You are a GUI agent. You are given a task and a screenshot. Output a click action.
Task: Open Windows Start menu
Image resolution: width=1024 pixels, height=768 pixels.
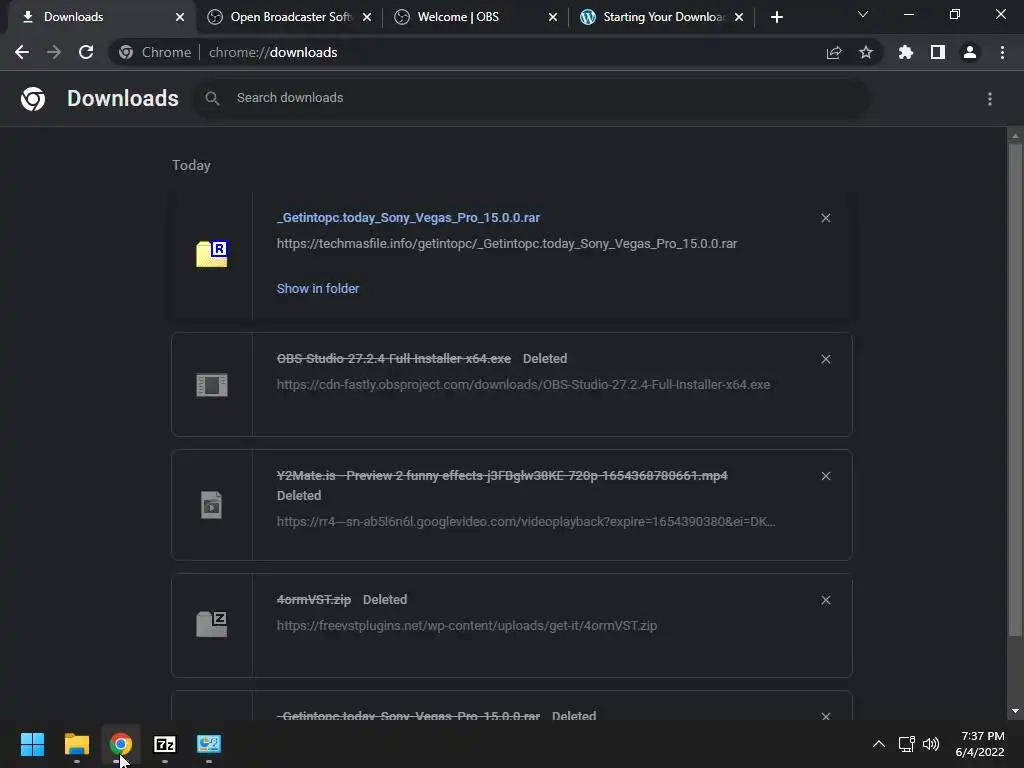point(32,744)
